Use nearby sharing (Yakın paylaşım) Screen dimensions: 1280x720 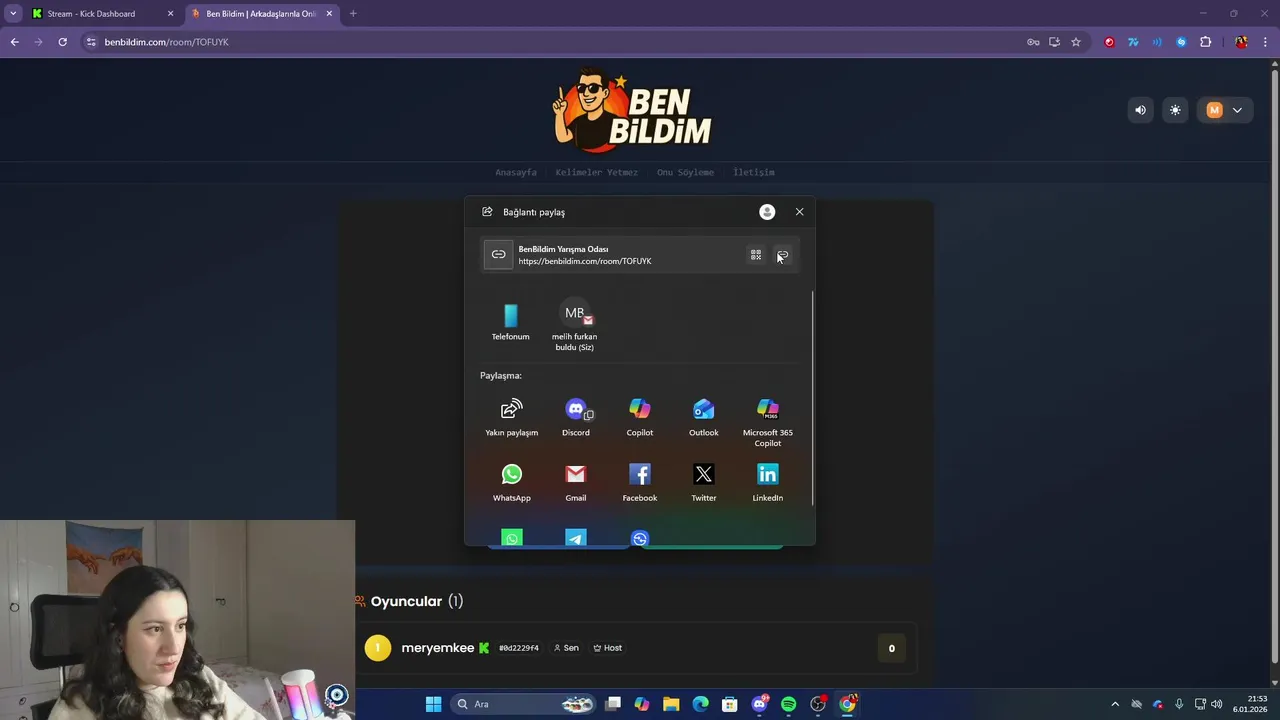tap(512, 418)
